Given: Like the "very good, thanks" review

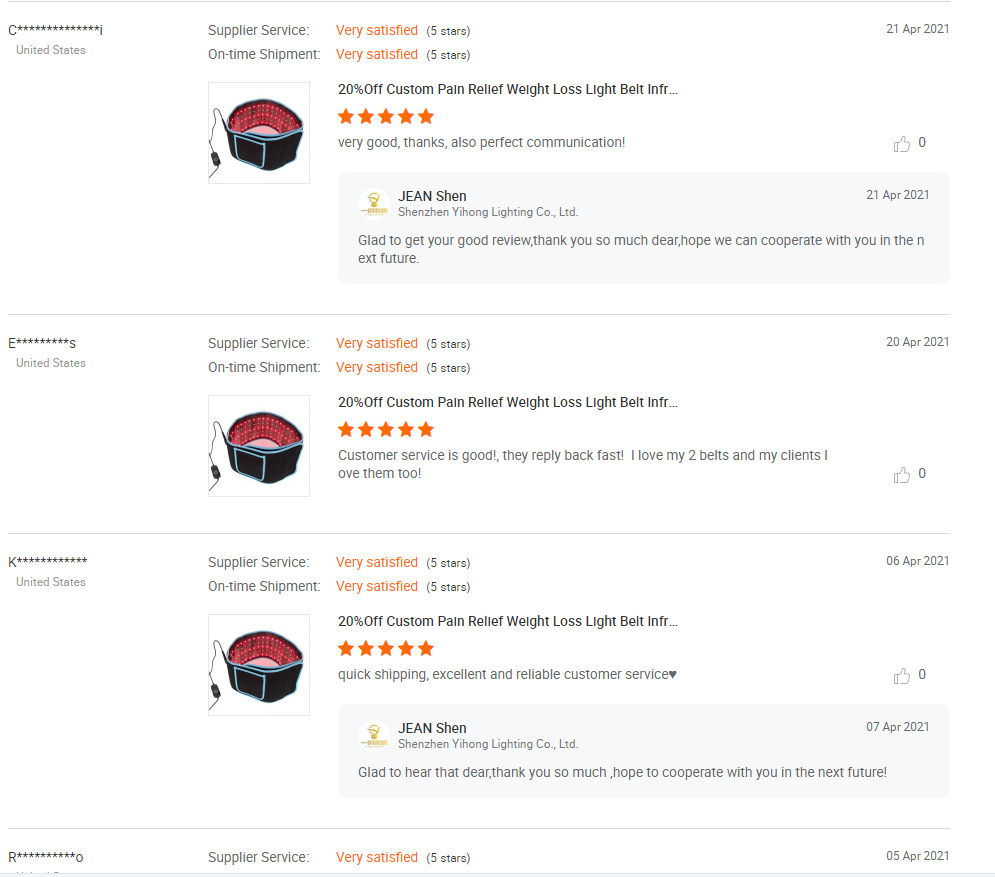Looking at the screenshot, I should pos(901,144).
